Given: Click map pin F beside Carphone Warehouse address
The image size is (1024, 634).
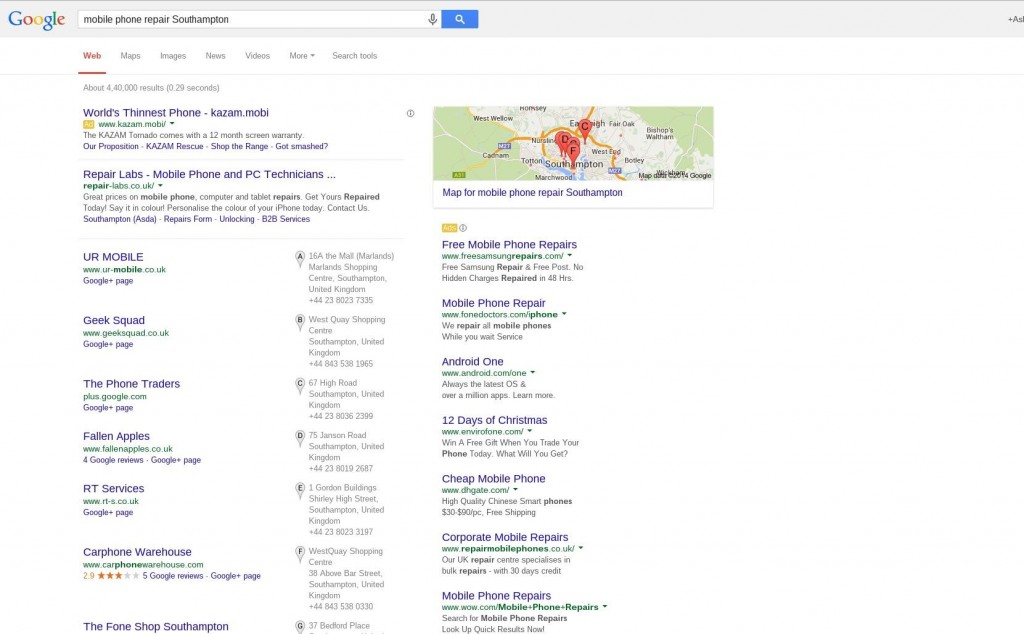Looking at the screenshot, I should 300,553.
